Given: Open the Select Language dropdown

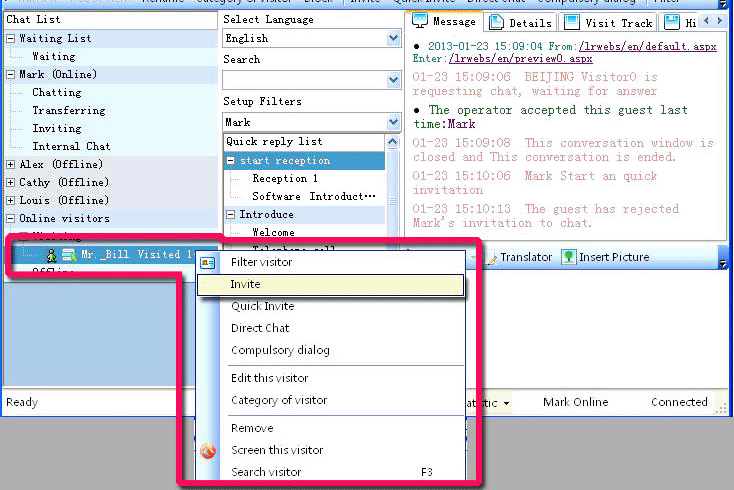Looking at the screenshot, I should (x=394, y=38).
